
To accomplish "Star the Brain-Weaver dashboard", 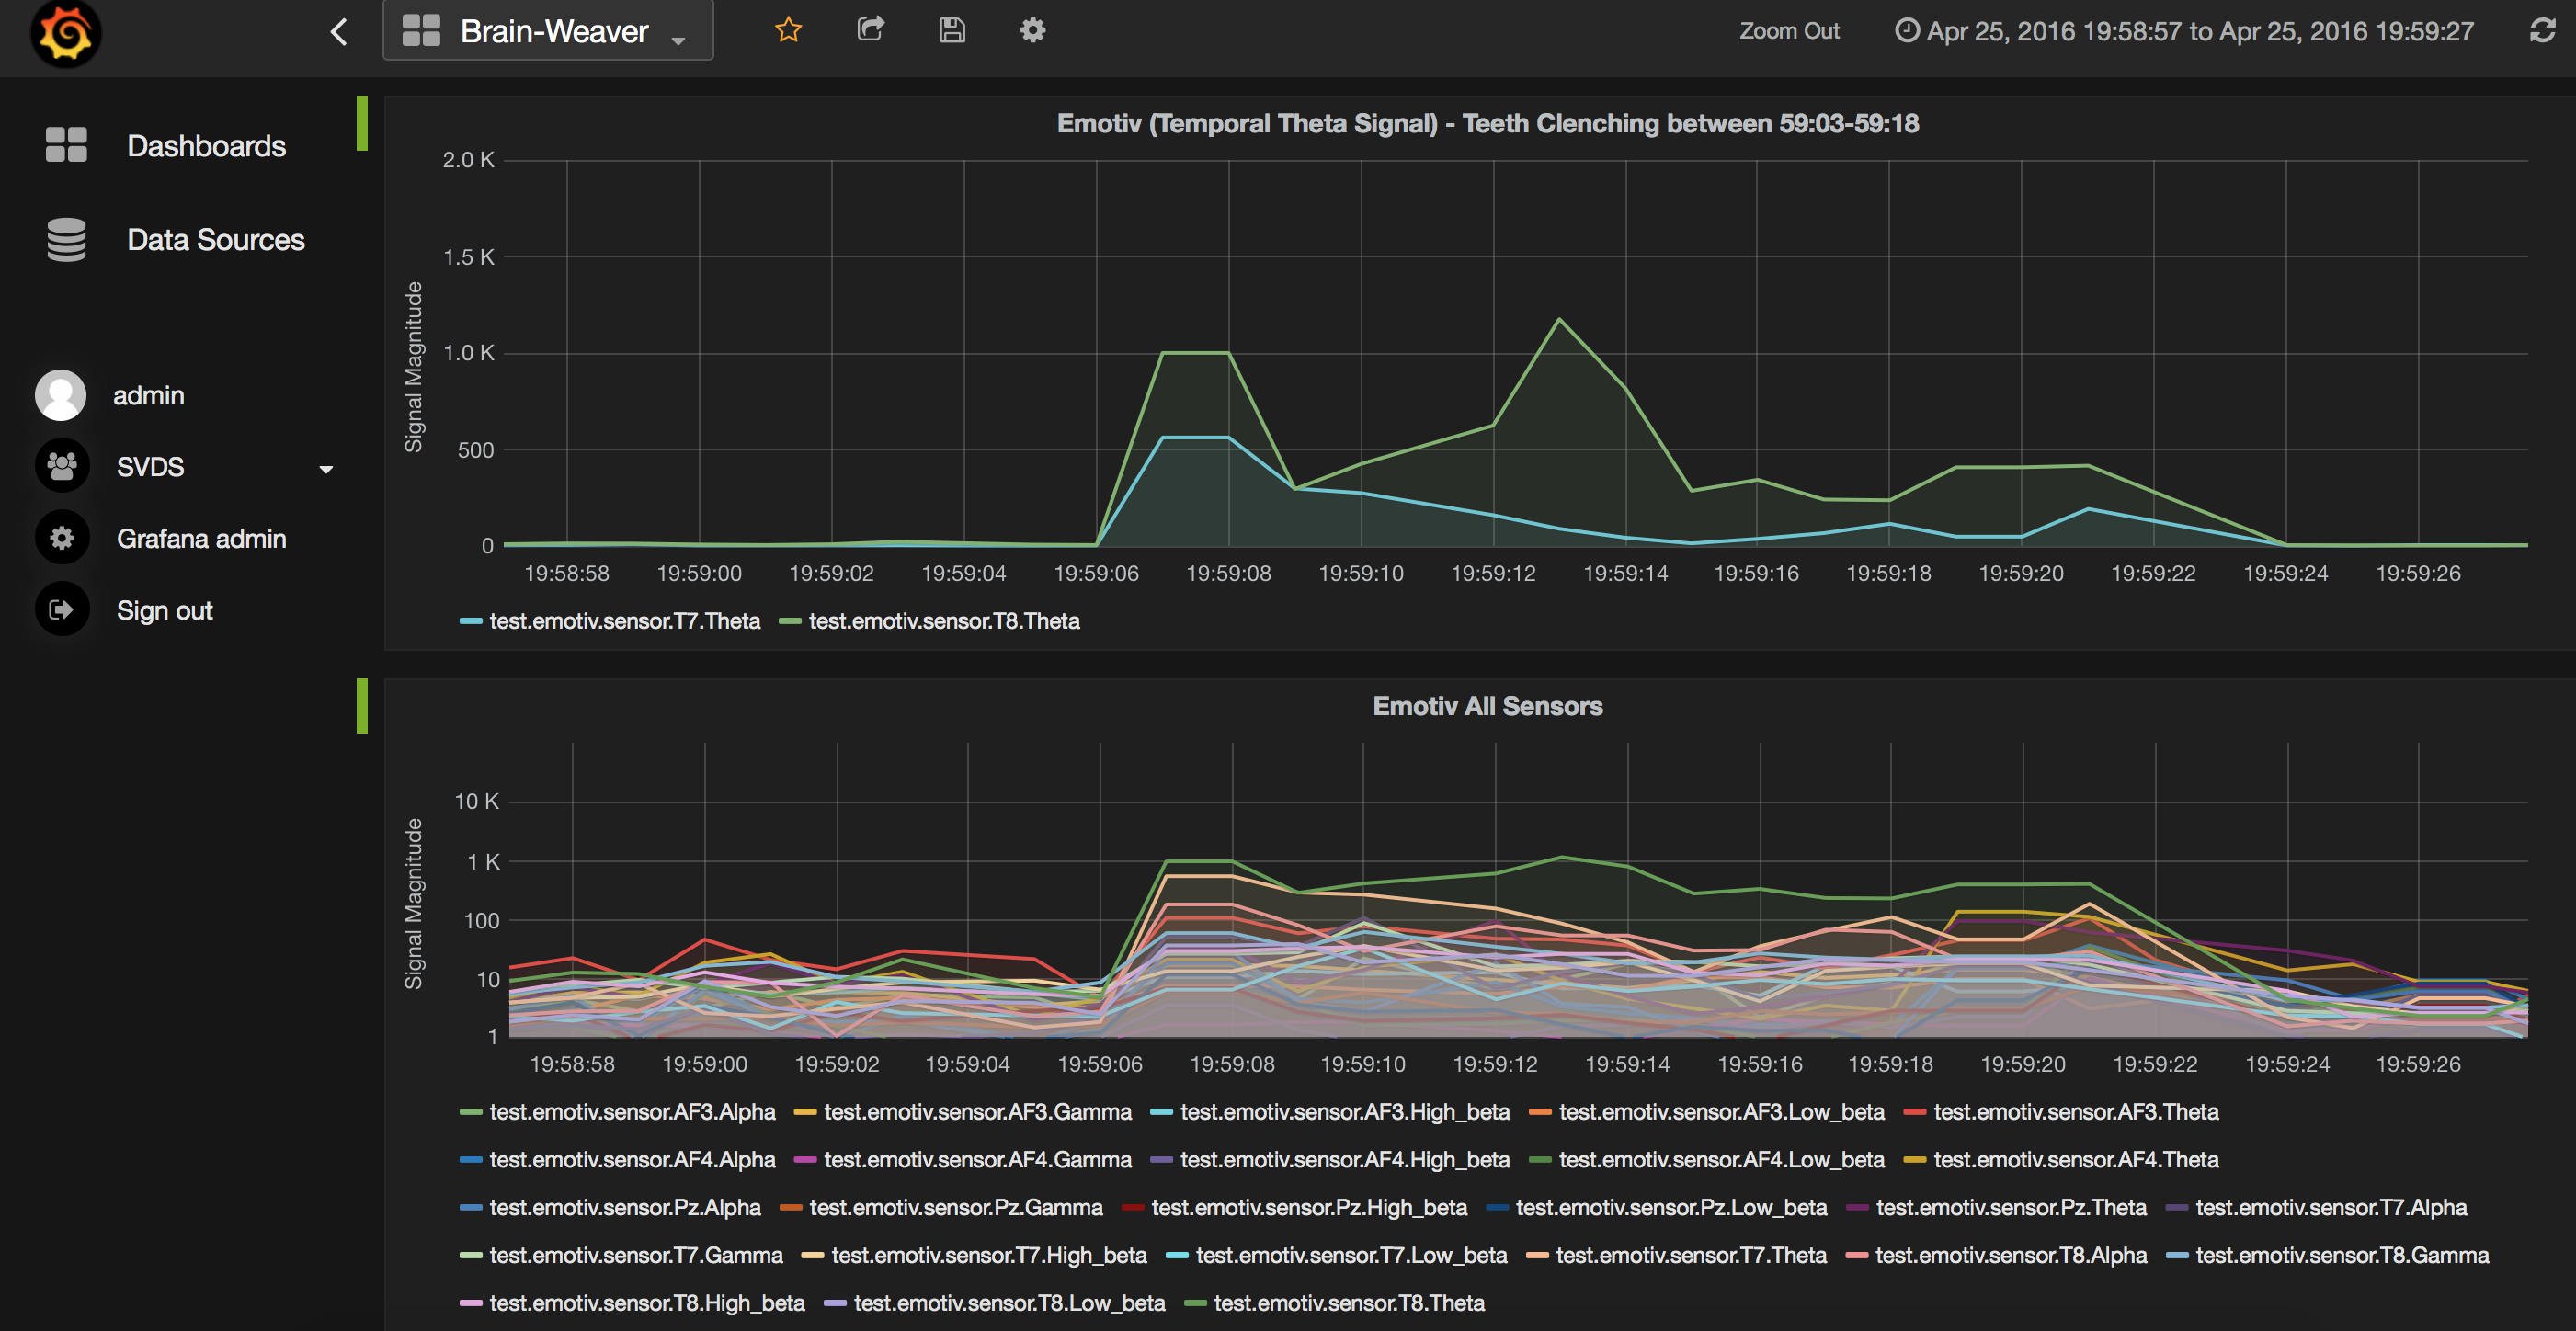I will pos(788,30).
